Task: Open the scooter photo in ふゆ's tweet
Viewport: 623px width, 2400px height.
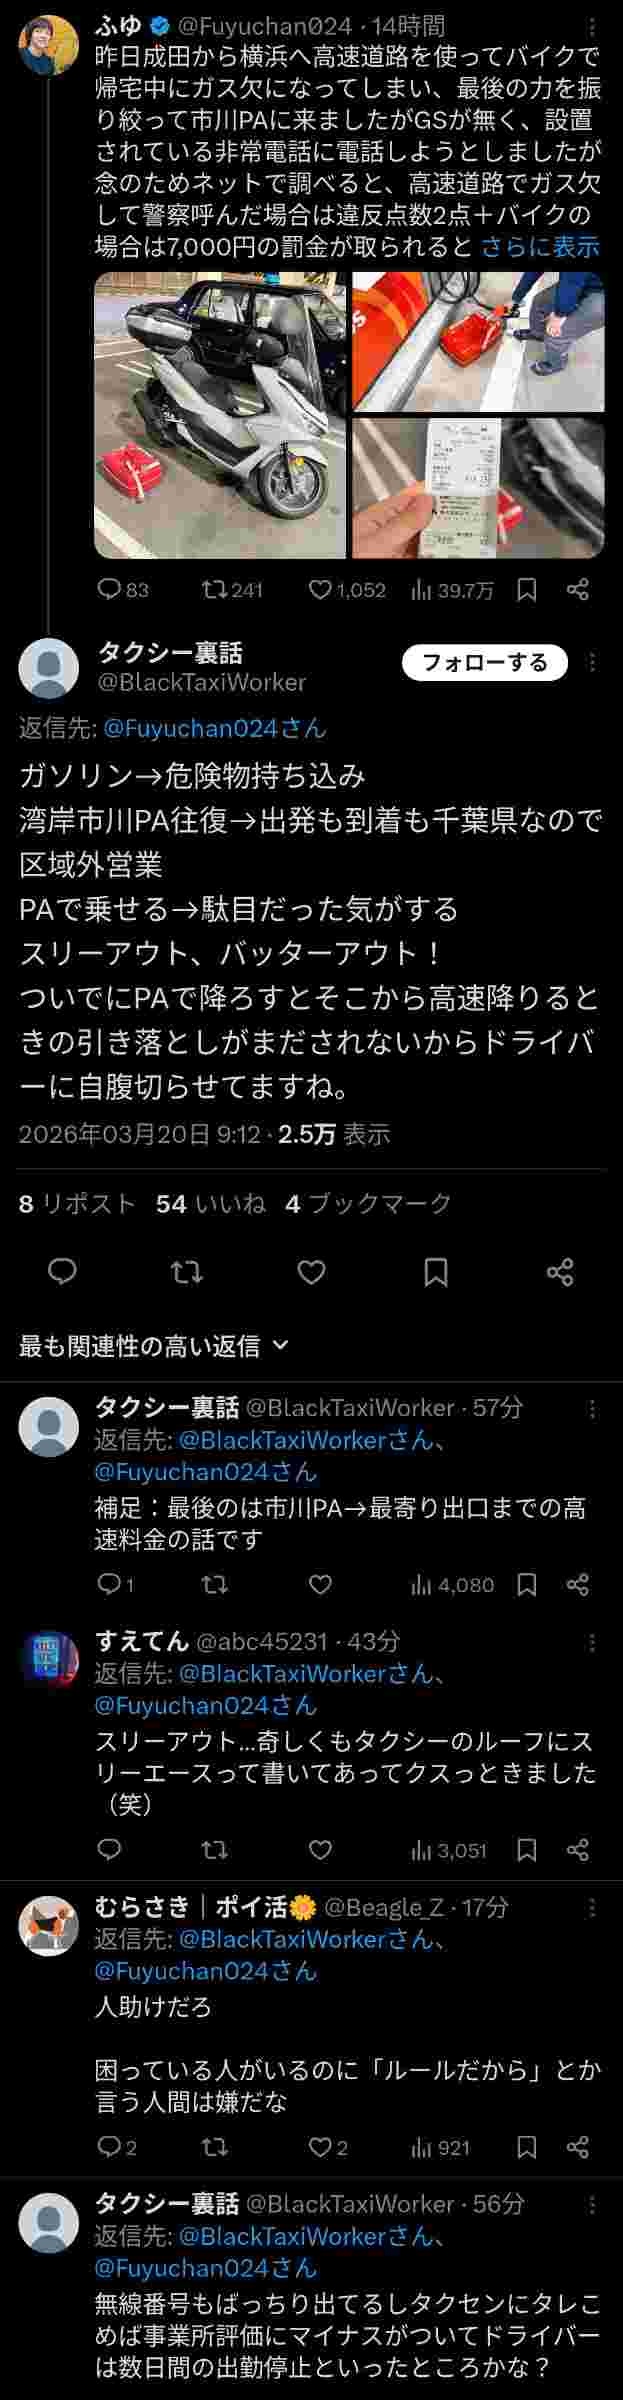Action: point(220,415)
